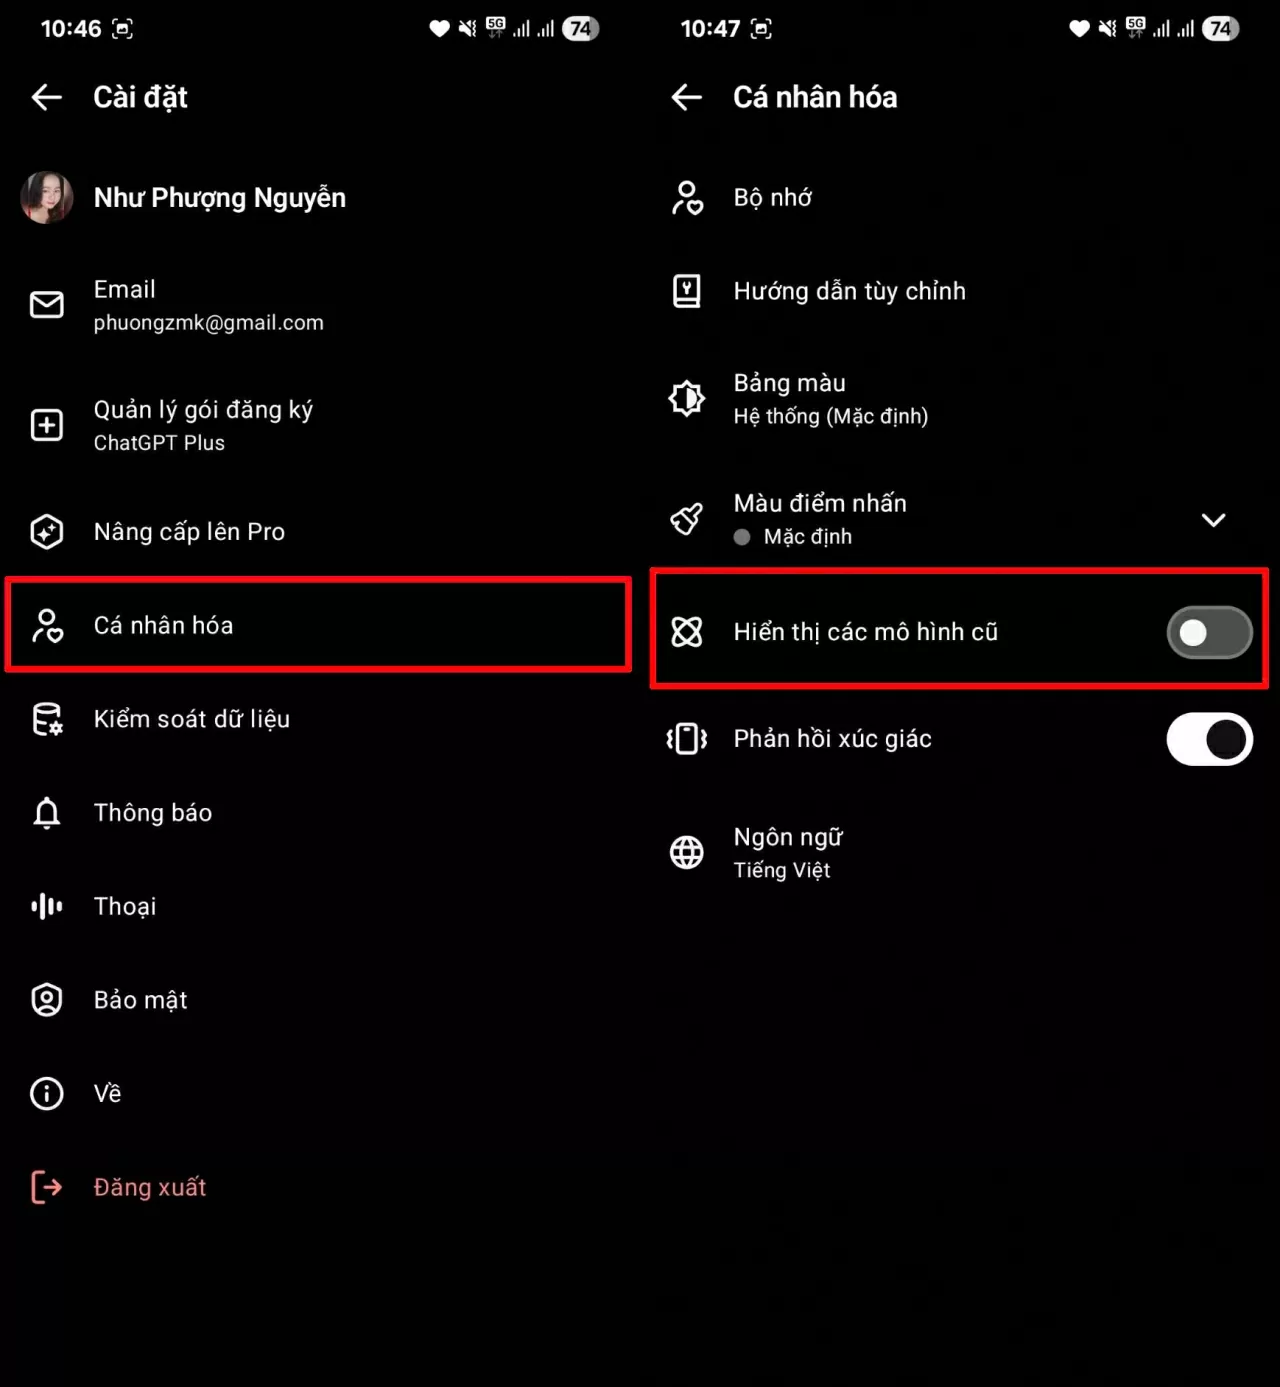This screenshot has width=1280, height=1387.
Task: Tap the Hướng dẫn tùy chỉnh book icon
Action: coord(687,291)
